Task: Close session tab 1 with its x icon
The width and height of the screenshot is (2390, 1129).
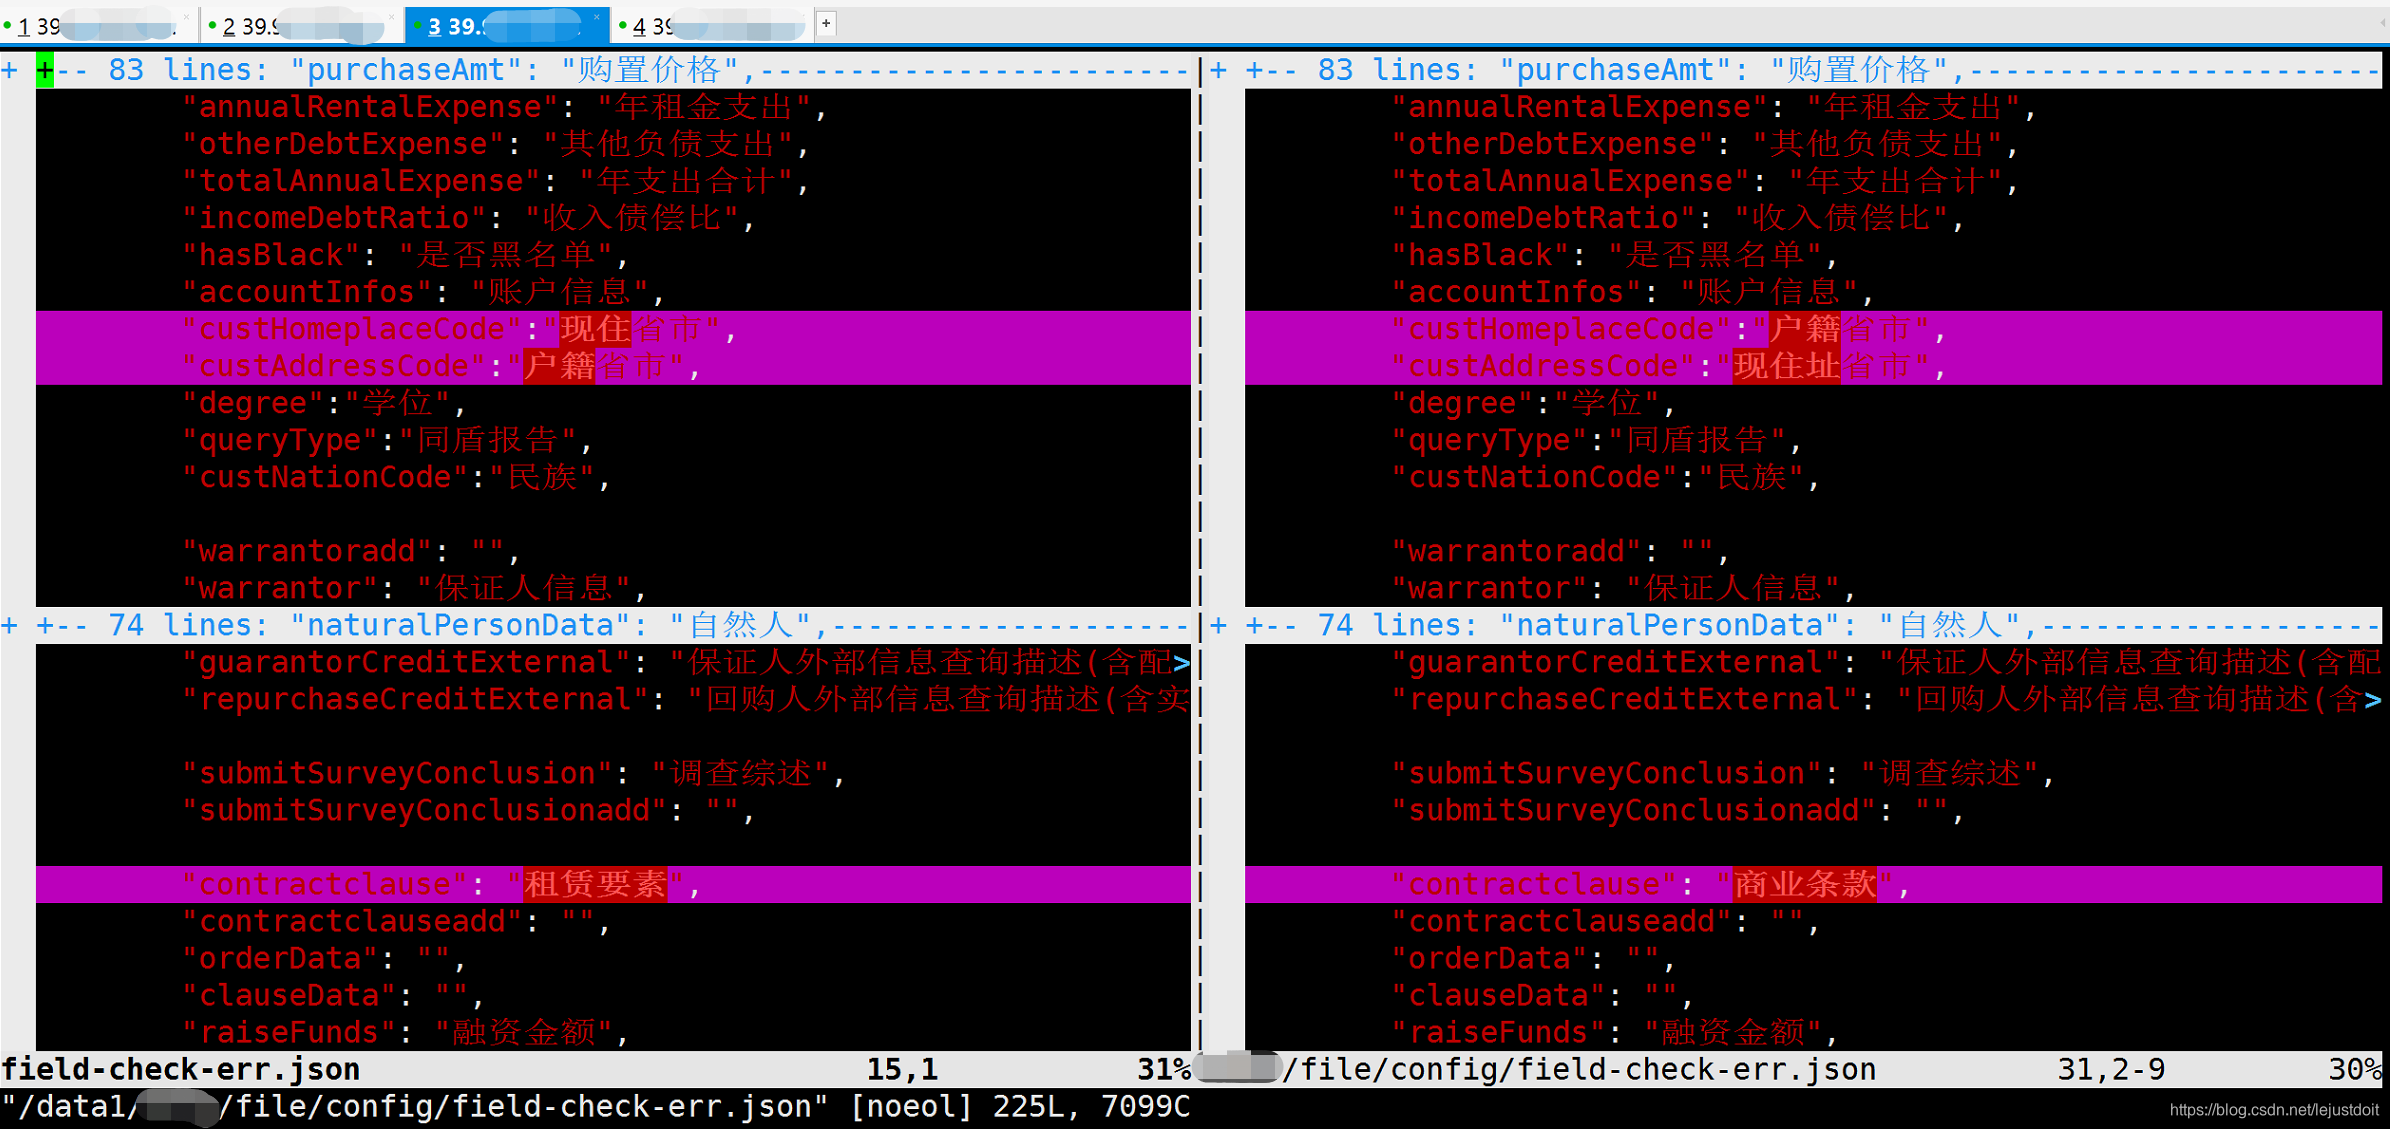Action: 185,17
